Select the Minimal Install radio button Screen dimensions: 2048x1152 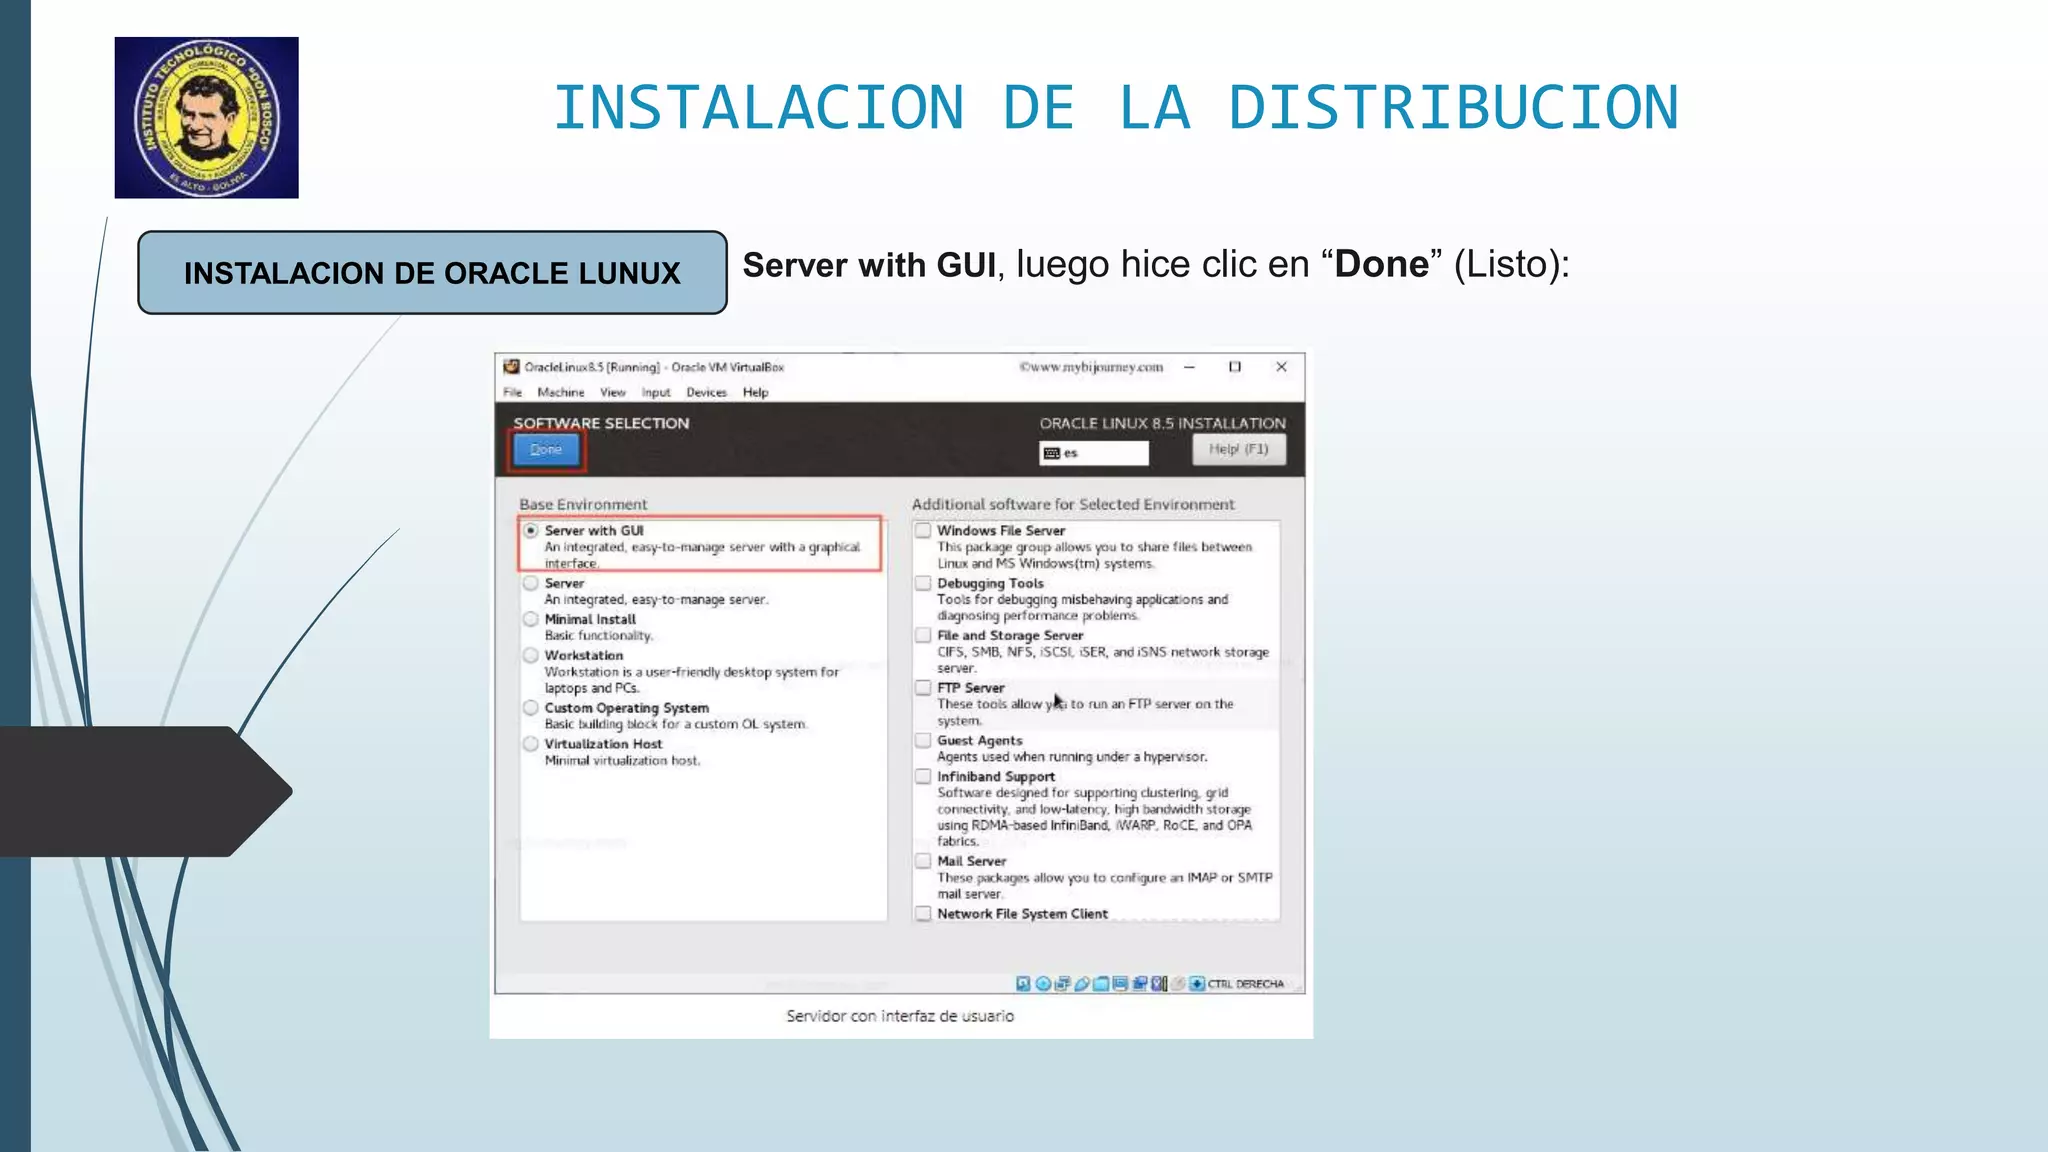(x=531, y=619)
